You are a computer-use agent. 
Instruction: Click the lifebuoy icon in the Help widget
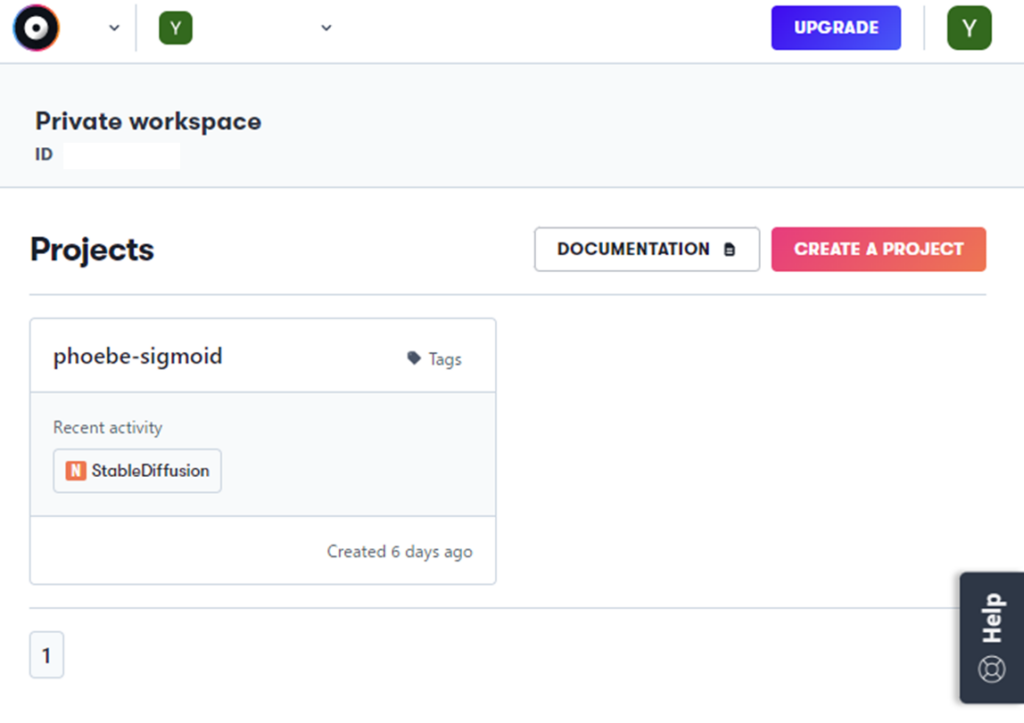click(x=991, y=669)
